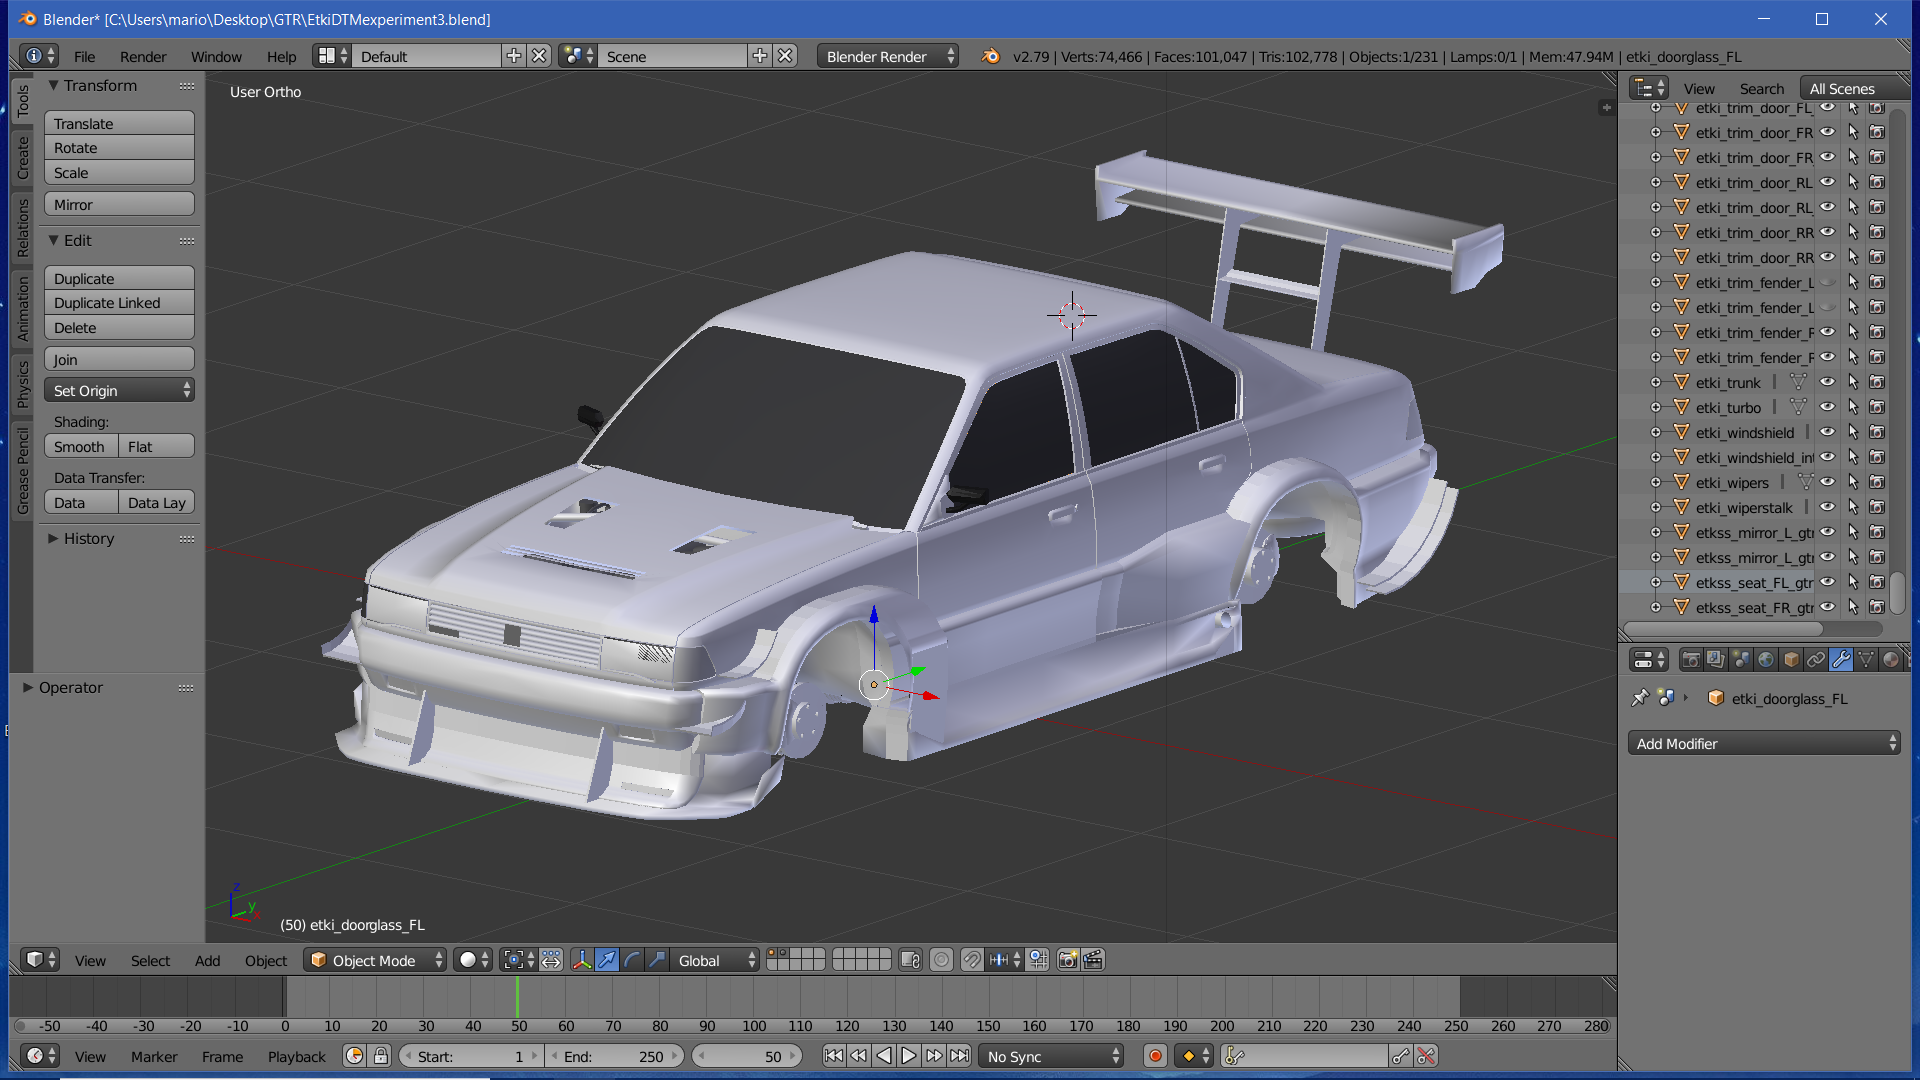This screenshot has width=1920, height=1080.
Task: Click the proportional editing circle icon
Action: (x=941, y=960)
